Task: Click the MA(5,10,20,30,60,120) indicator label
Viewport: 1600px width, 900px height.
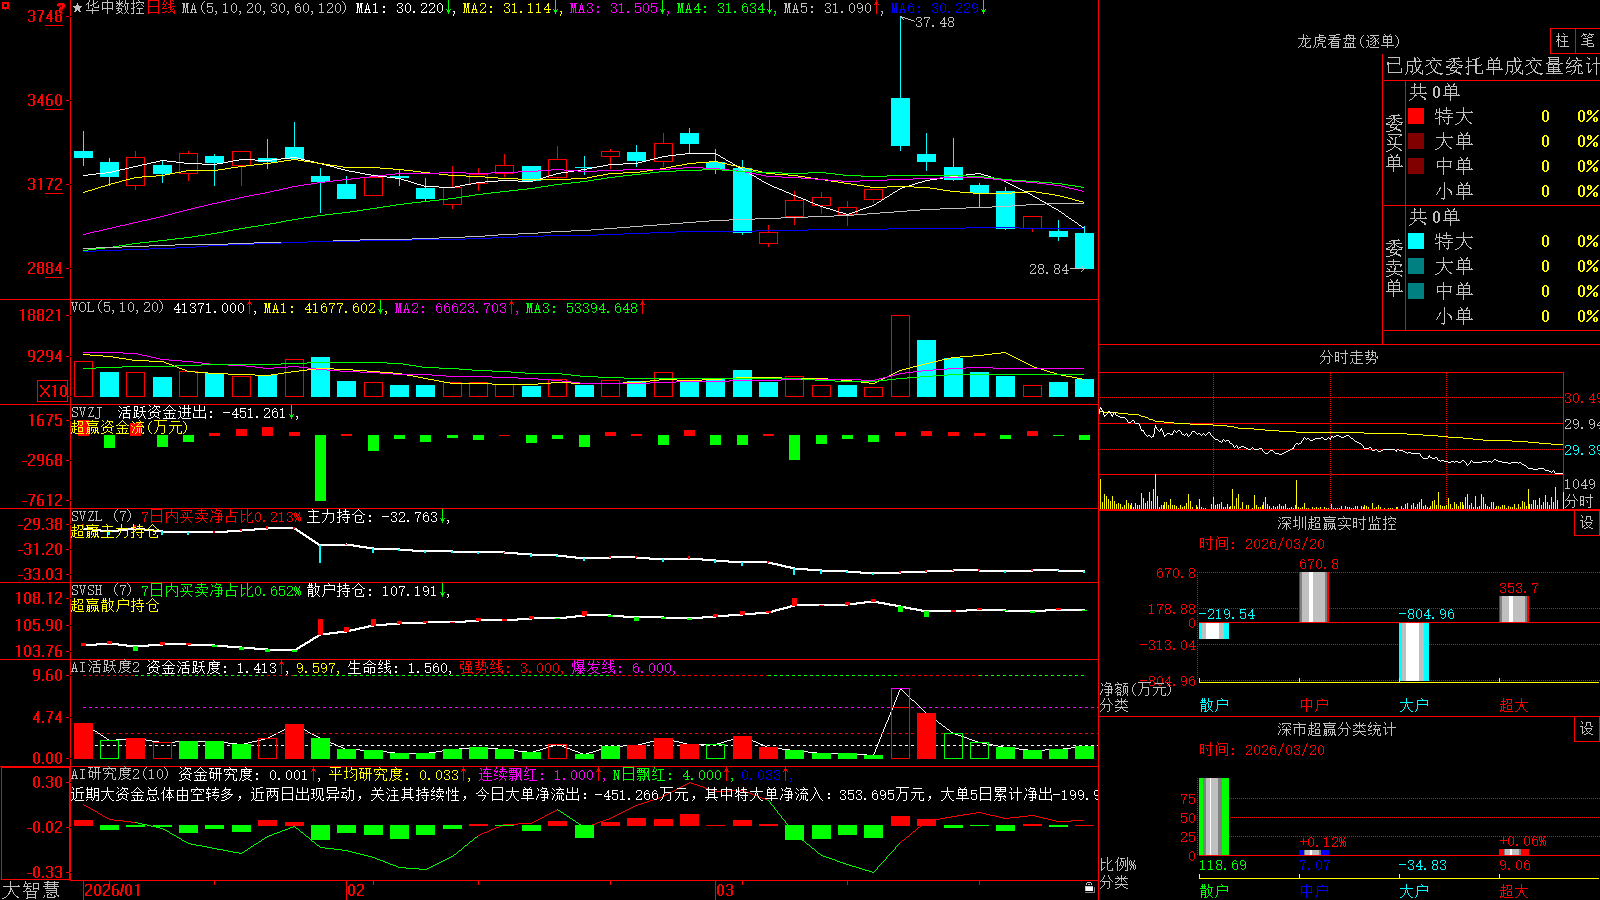Action: tap(264, 8)
